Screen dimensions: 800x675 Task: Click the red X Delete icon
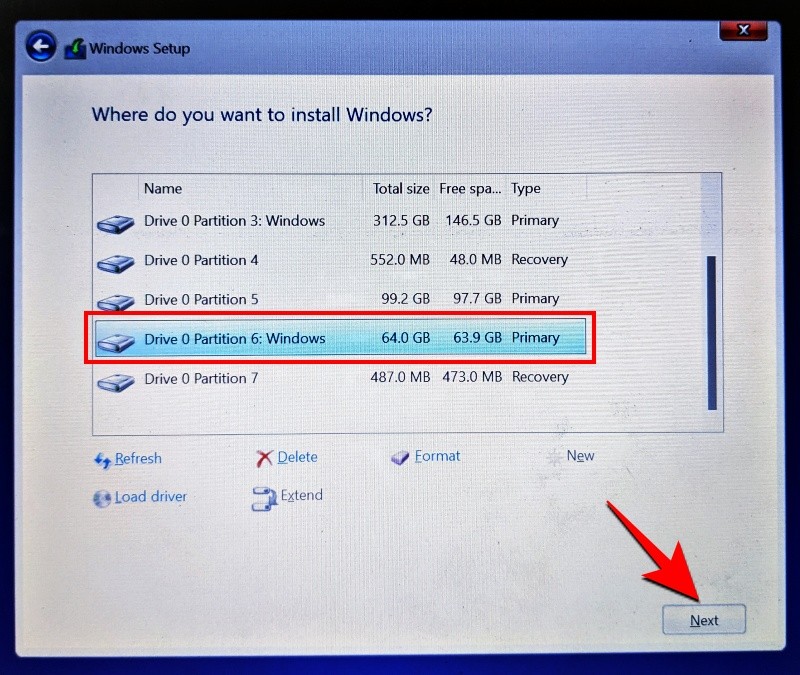[264, 458]
